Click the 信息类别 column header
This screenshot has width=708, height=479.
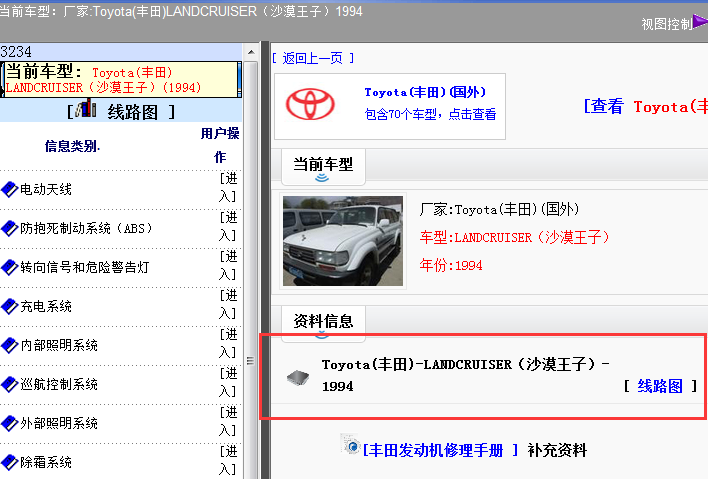coord(72,146)
